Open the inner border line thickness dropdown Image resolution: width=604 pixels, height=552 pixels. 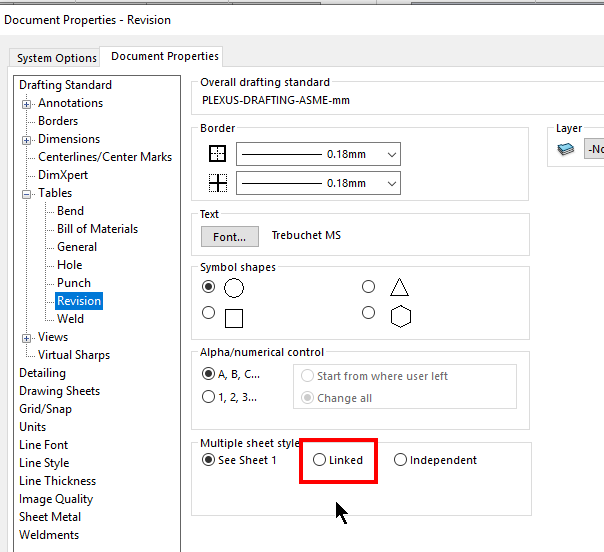tap(391, 183)
